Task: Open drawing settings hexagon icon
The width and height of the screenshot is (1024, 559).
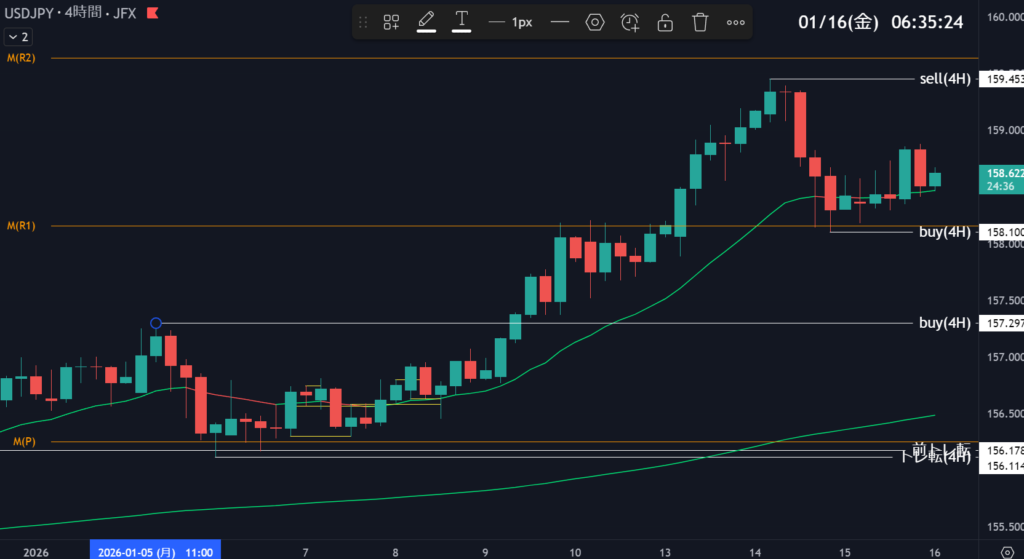Action: [595, 22]
